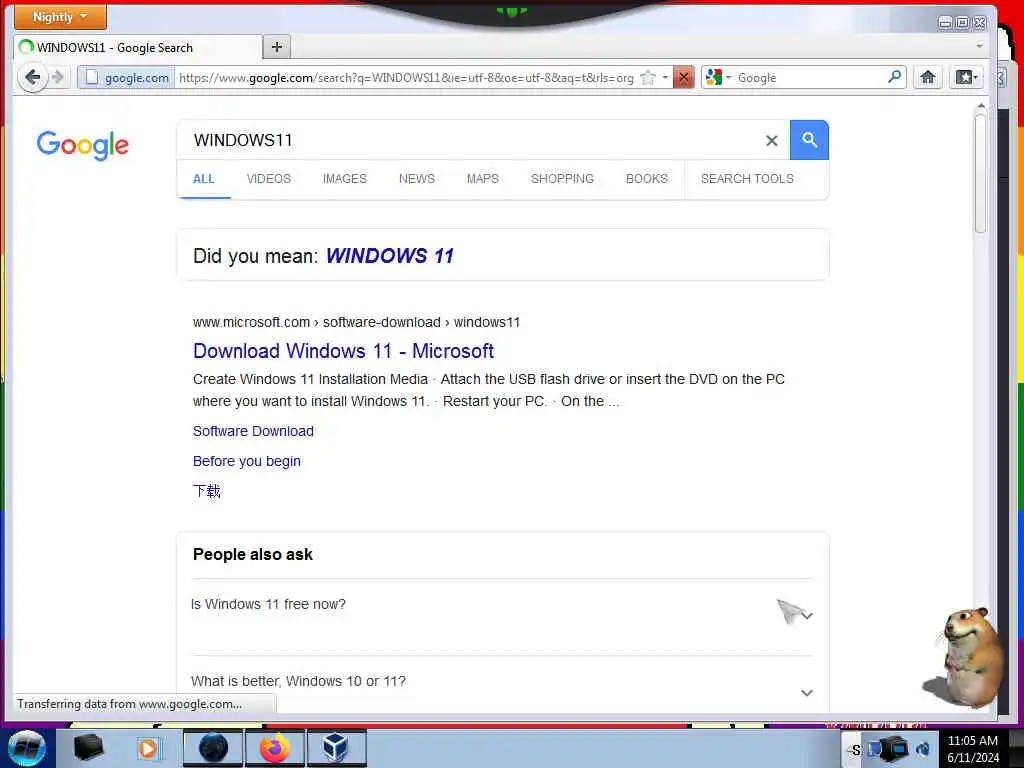Click the blue Google search button

pos(809,140)
